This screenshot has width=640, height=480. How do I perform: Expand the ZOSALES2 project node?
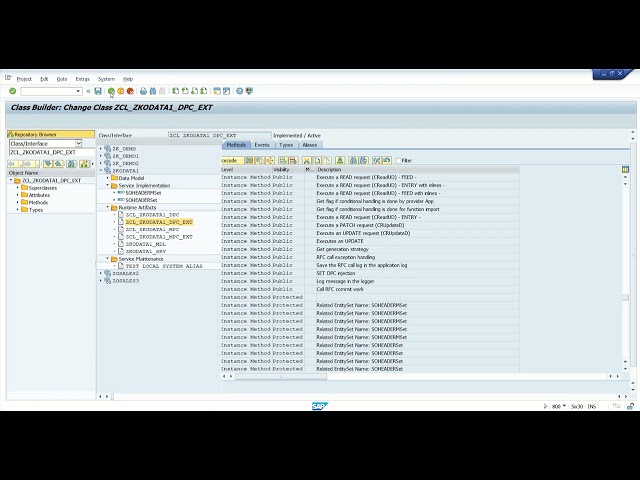click(101, 273)
